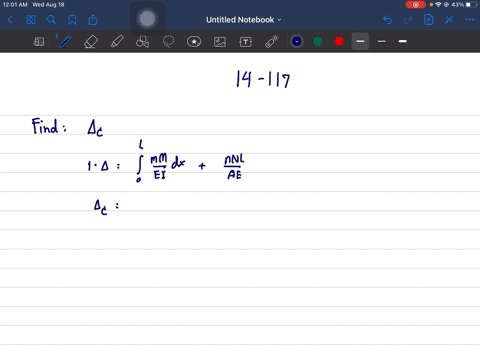Screen dimensions: 480x360
Task: Select the thinnest stroke thickness
Action: [x=382, y=41]
